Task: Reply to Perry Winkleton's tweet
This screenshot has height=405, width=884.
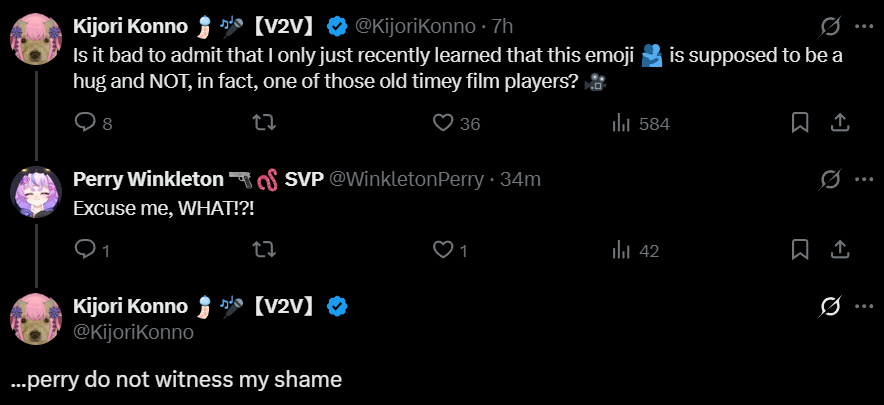Action: point(86,250)
